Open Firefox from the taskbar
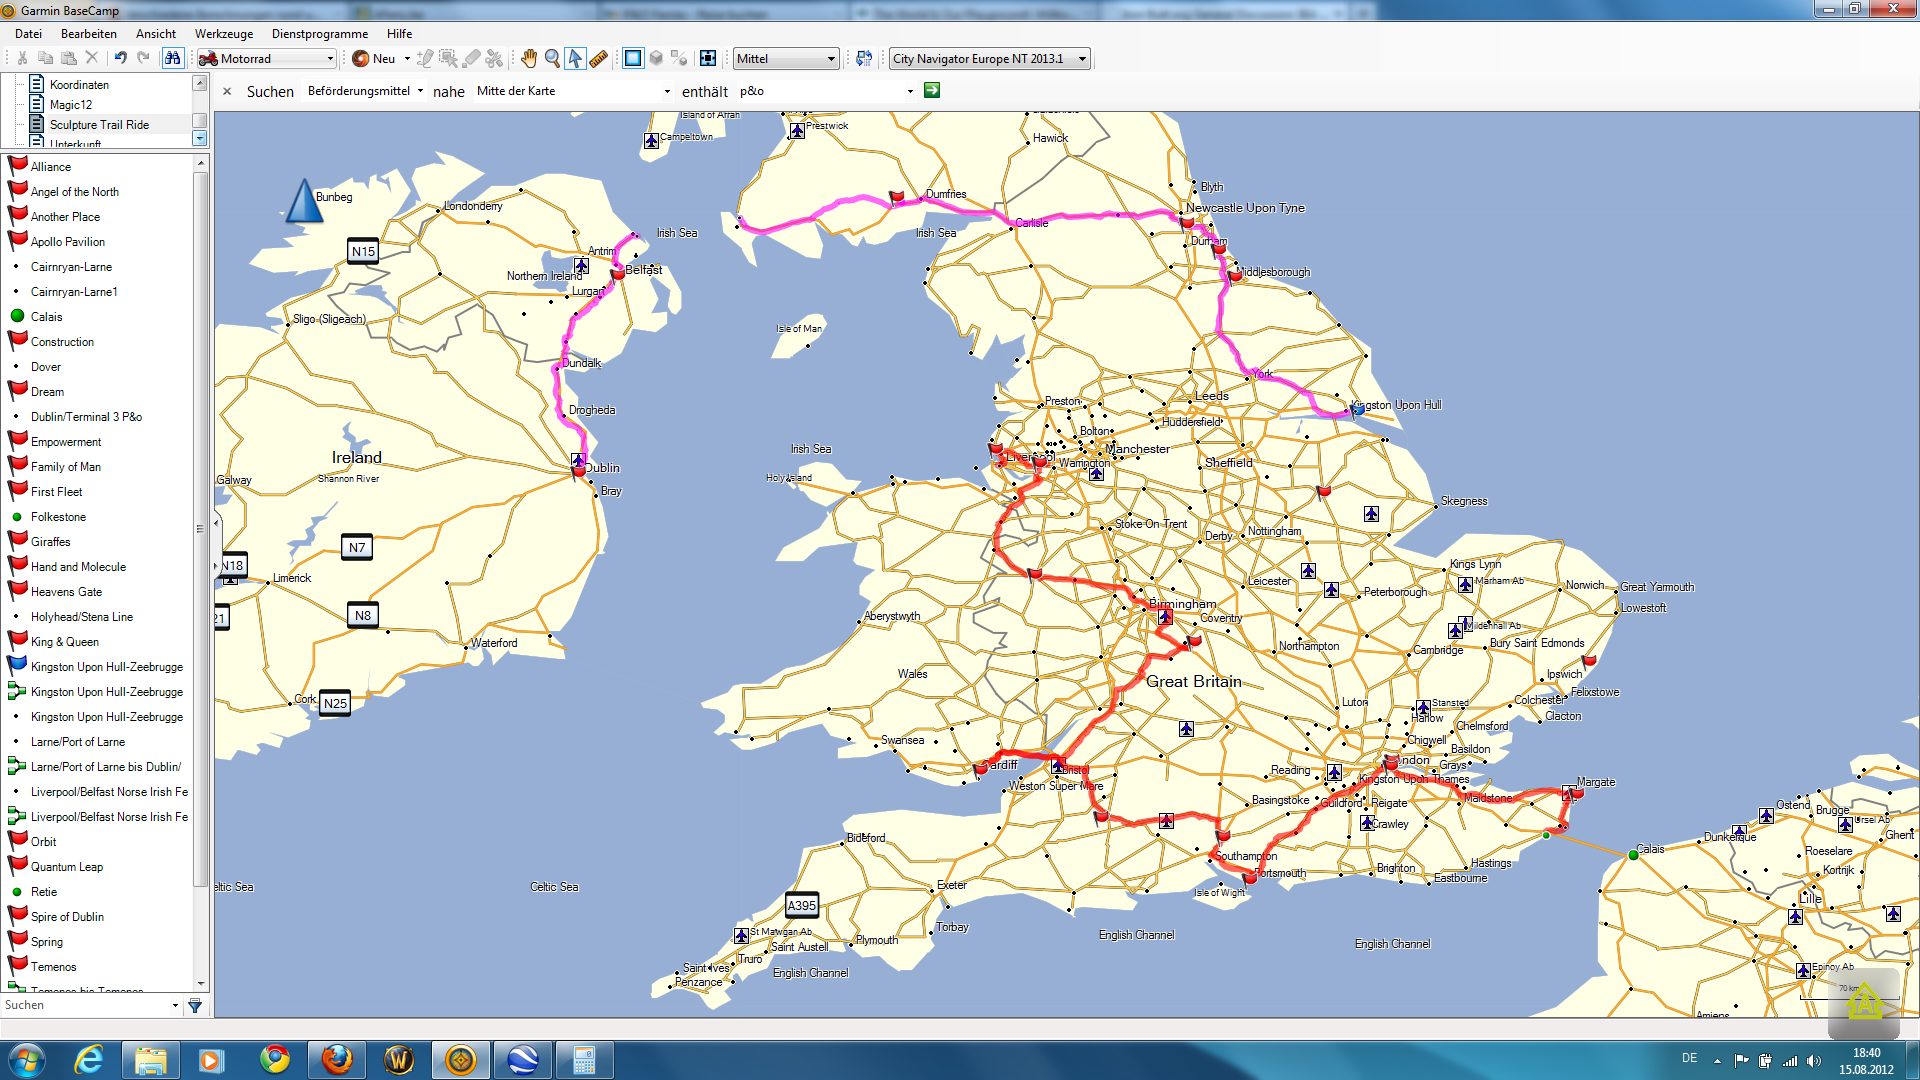Viewport: 1920px width, 1080px height. coord(337,1059)
